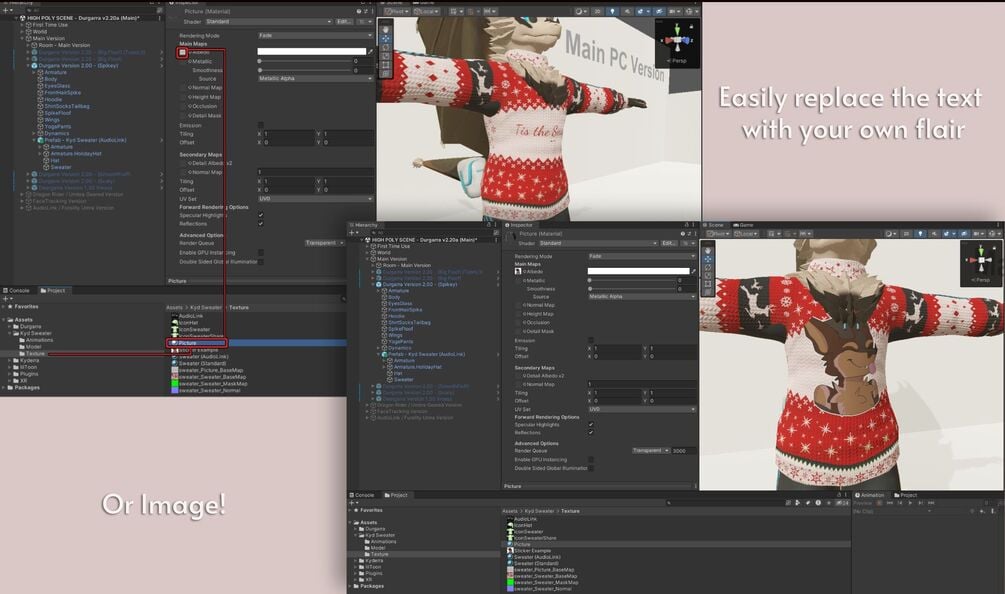
Task: Pick Albedo color eyedropper in dragon-image window
Action: 694,271
